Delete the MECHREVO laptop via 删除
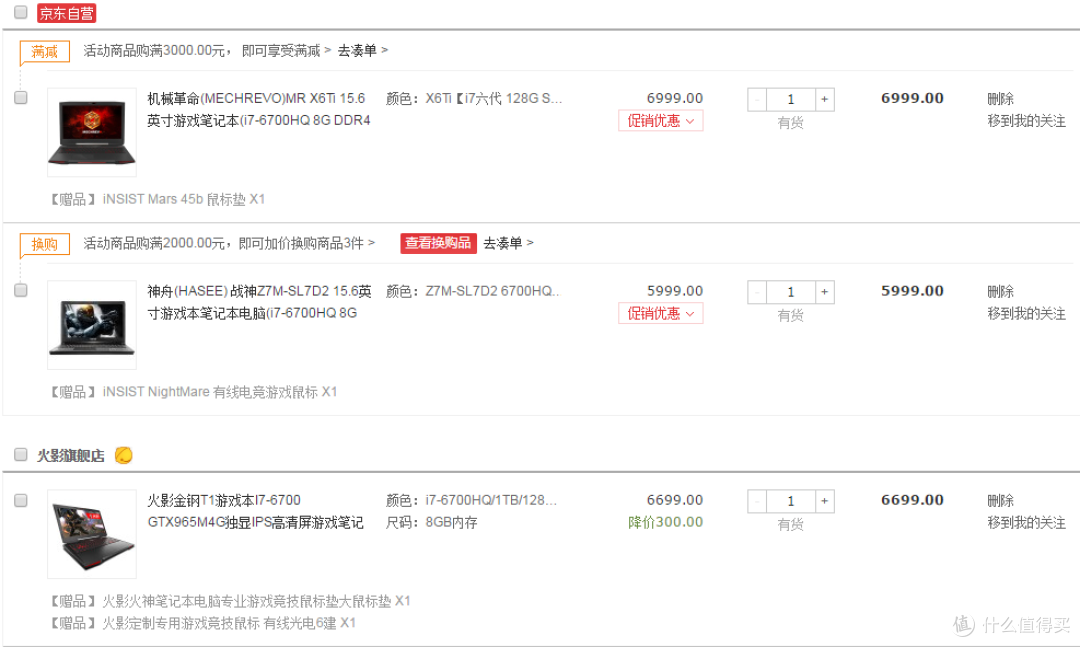The image size is (1080, 647). pos(1000,99)
